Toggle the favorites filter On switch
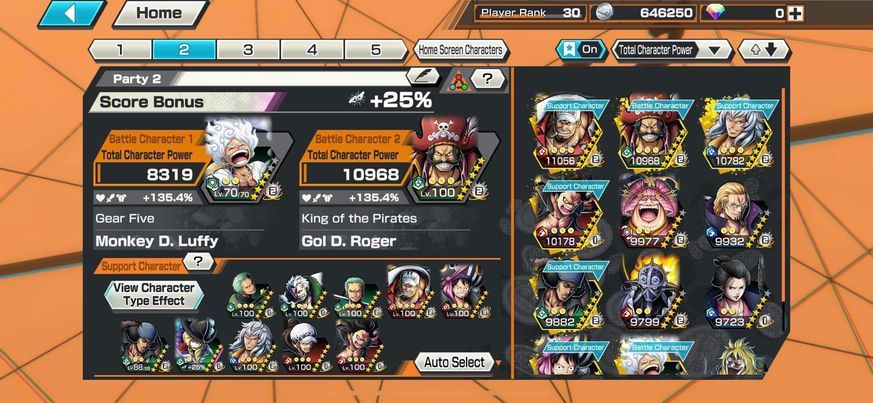 582,50
